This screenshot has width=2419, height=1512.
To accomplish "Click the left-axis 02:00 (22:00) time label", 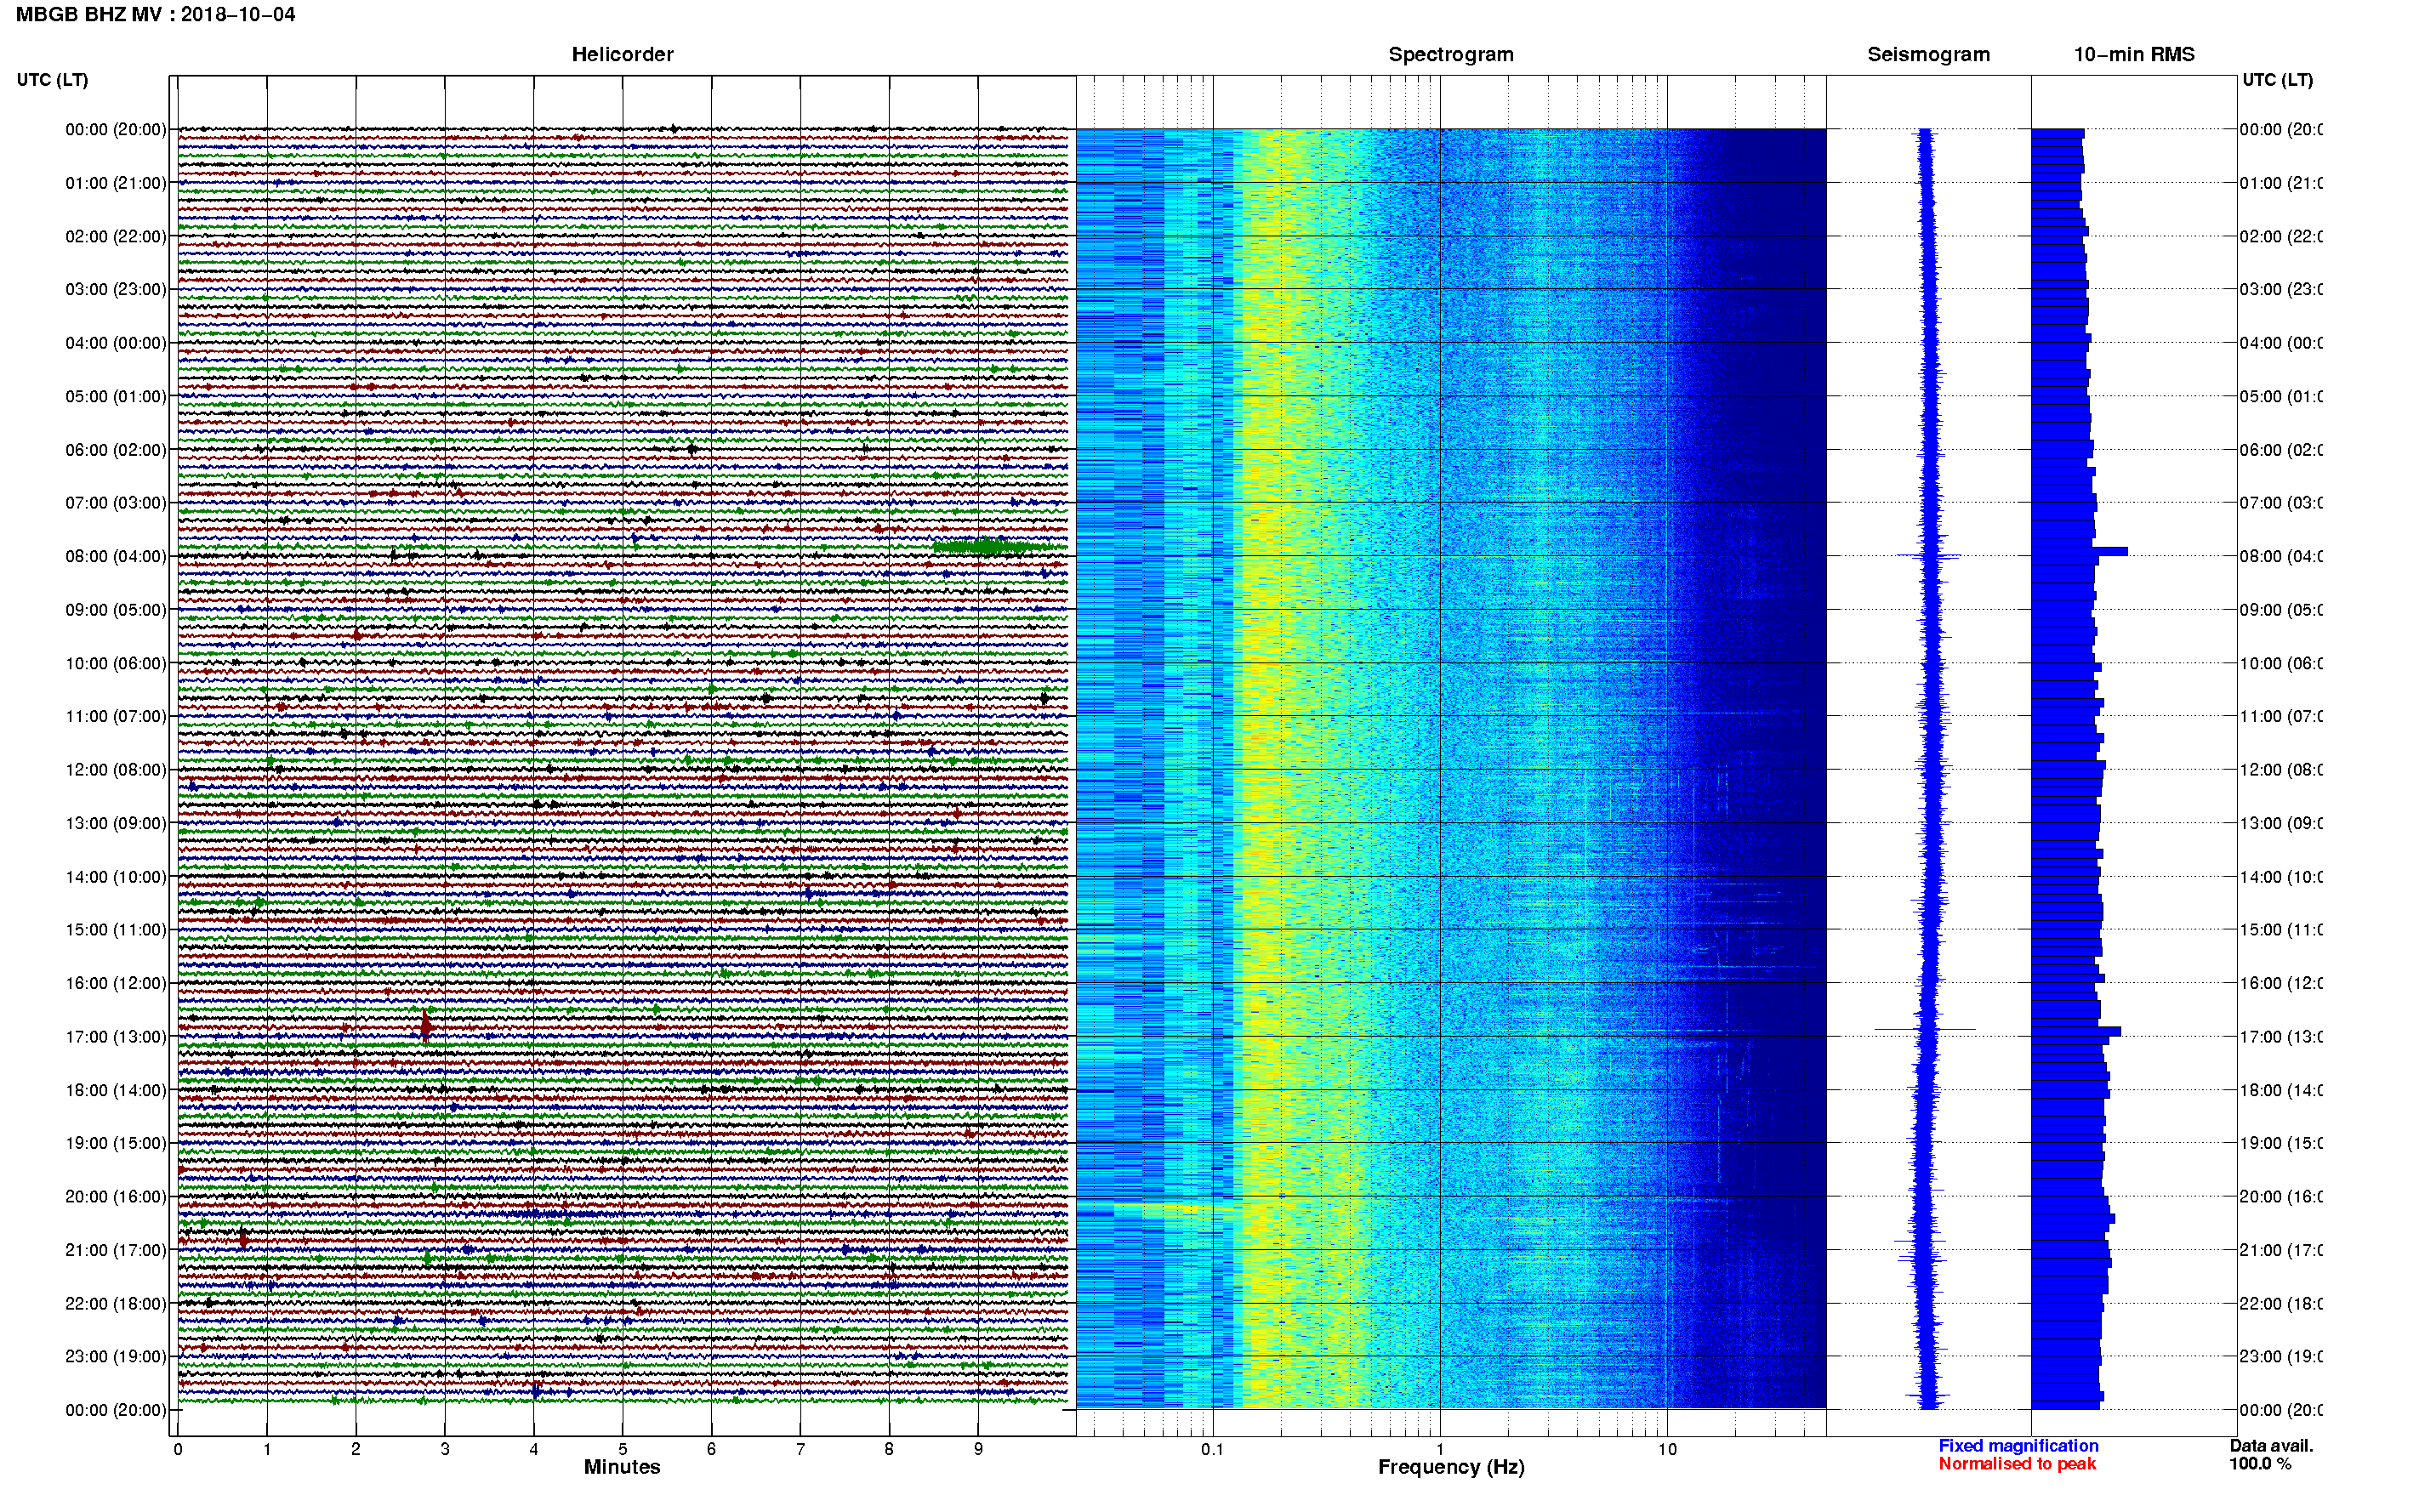I will 116,237.
